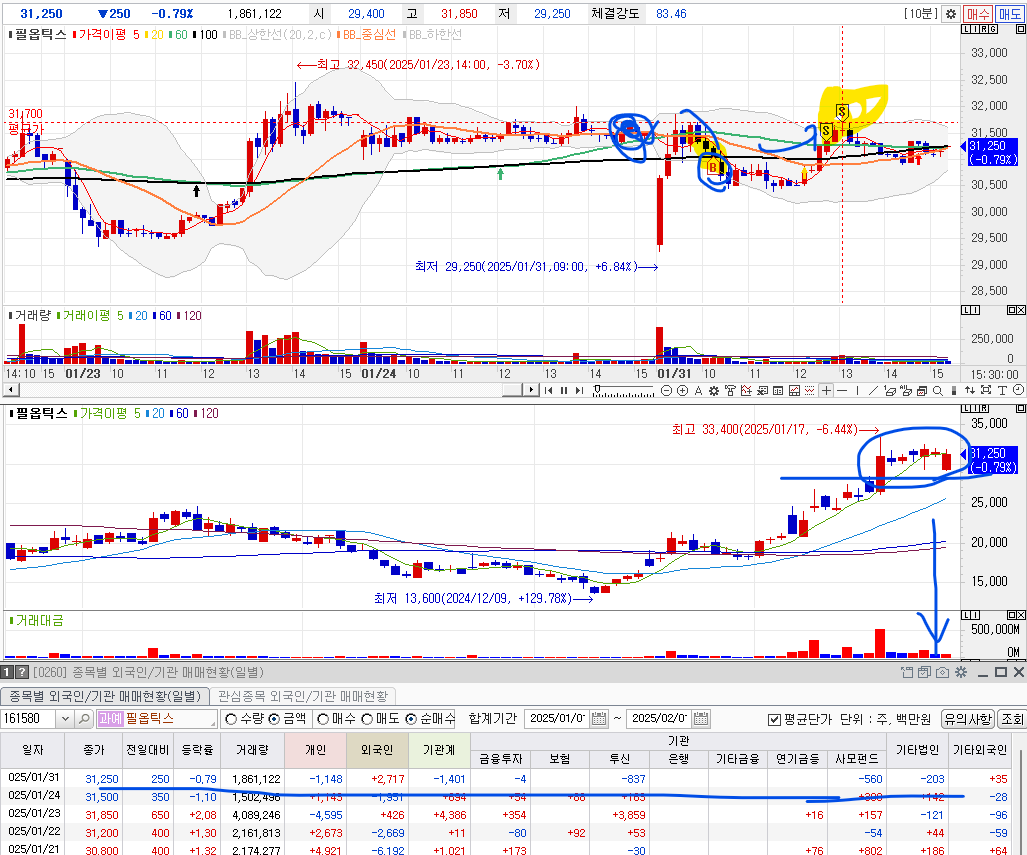The height and width of the screenshot is (855, 1027).
Task: Select the text A tool in chart toolbar
Action: pyautogui.click(x=698, y=390)
